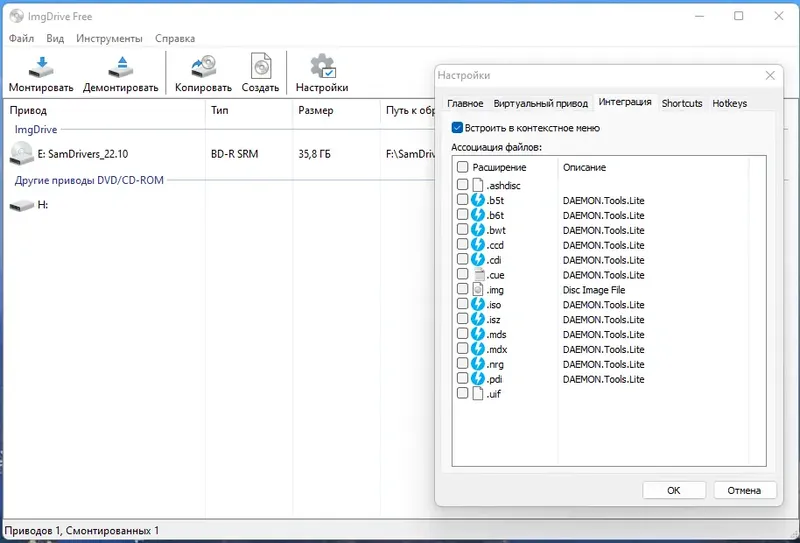
Task: Click the blank file icon beside .ashdisc
Action: (x=478, y=185)
